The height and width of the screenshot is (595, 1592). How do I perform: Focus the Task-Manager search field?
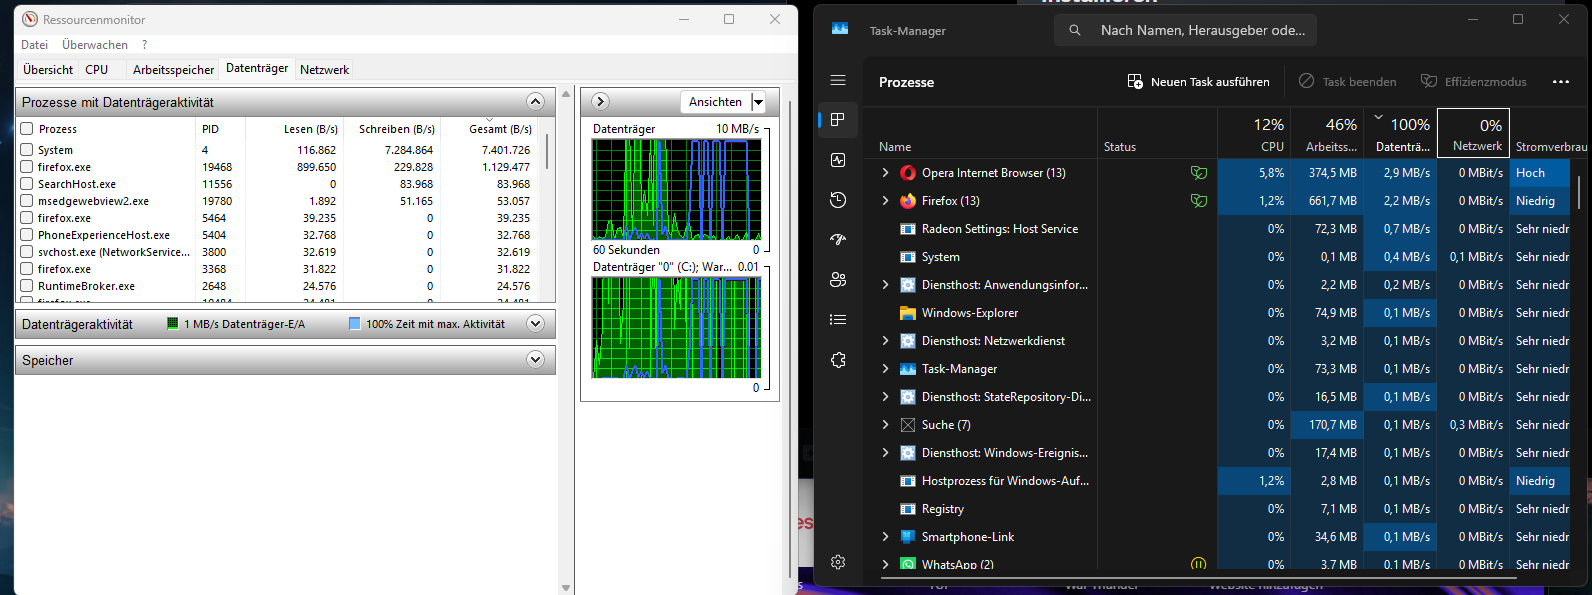[x=1185, y=30]
